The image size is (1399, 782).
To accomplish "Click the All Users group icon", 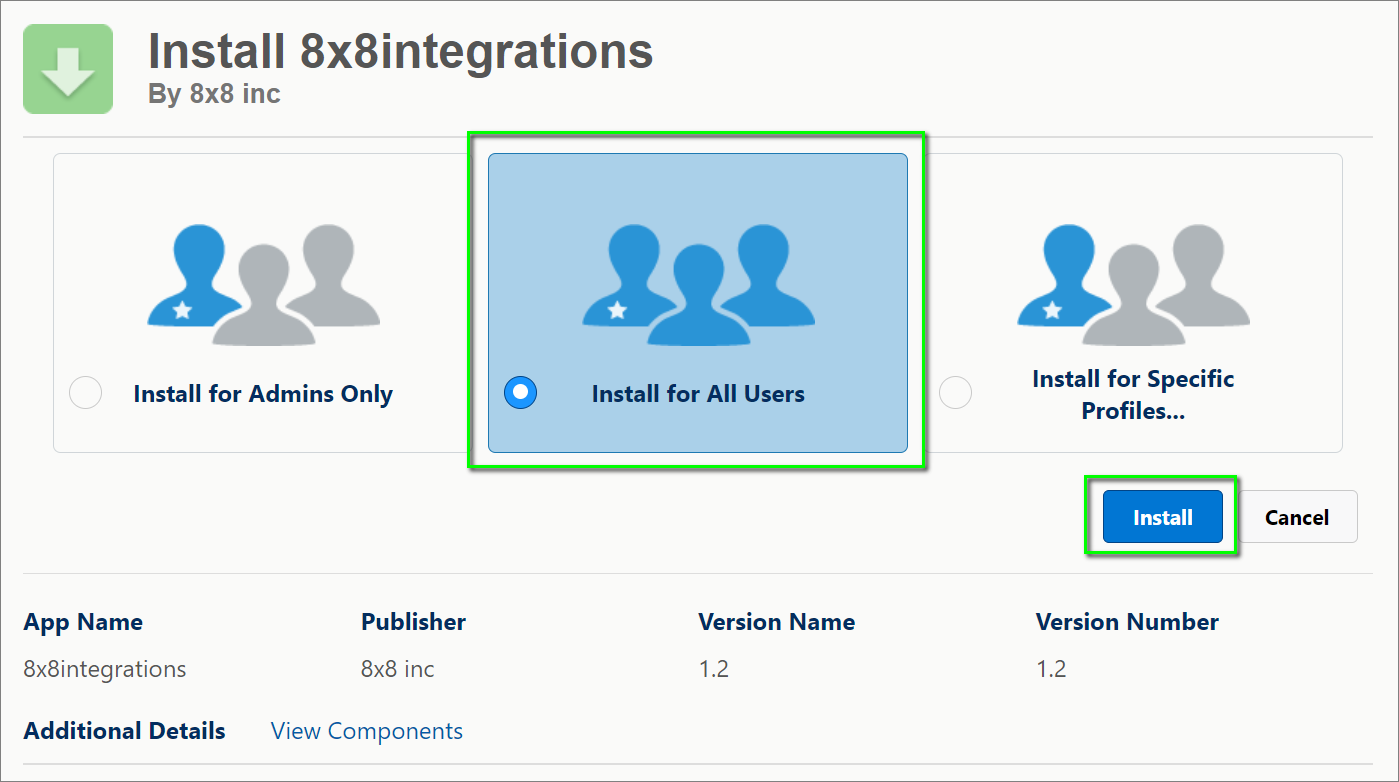I will pos(698,285).
